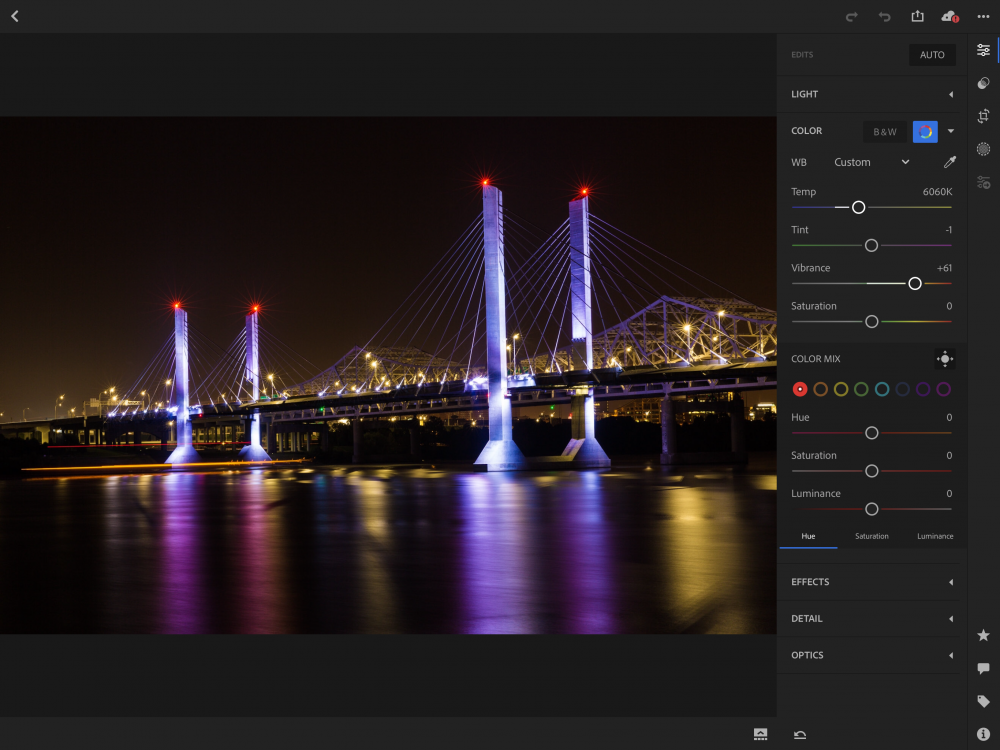Toggle B&W color treatment

pos(885,131)
